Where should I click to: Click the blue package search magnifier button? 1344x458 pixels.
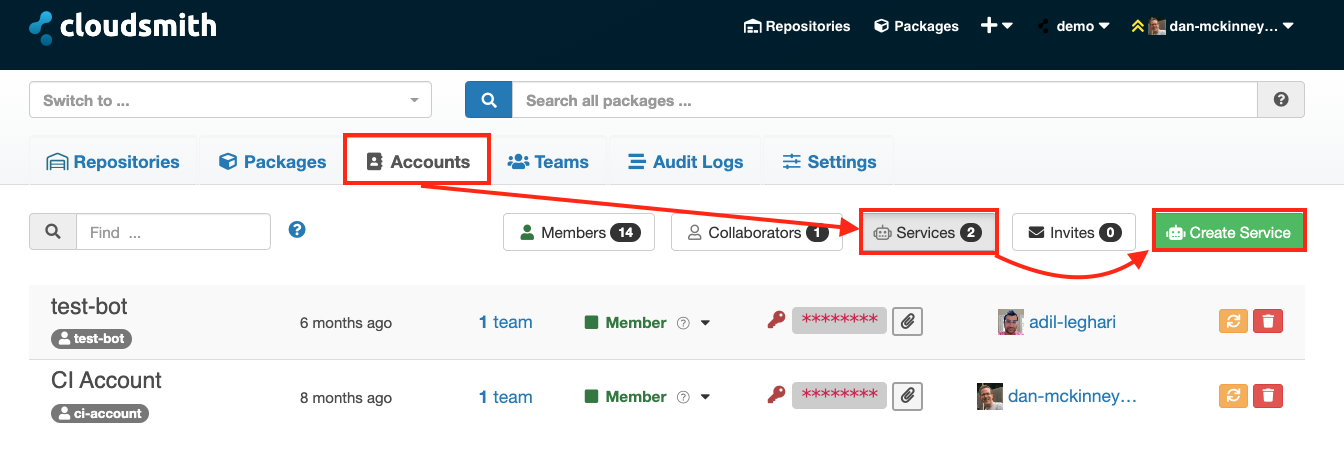click(489, 100)
